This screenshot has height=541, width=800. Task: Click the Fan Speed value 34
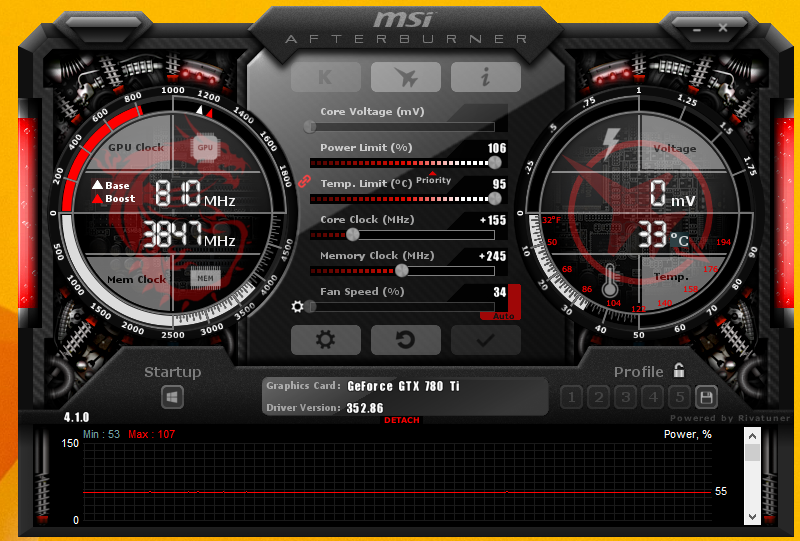click(499, 292)
